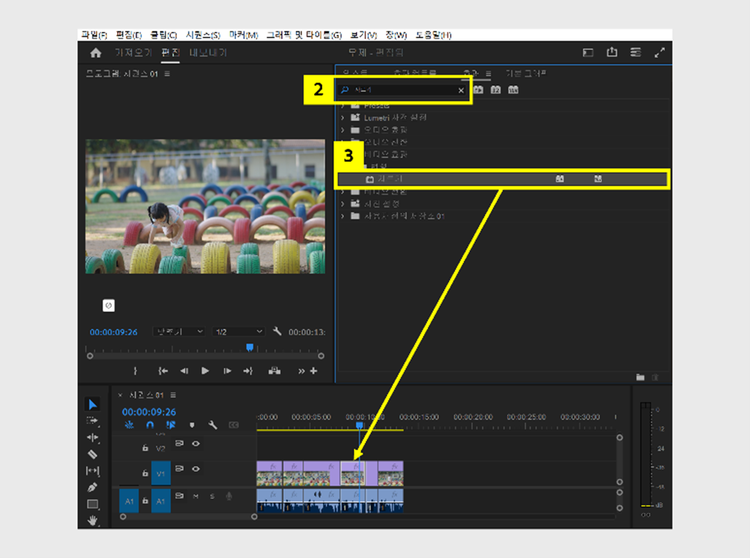Expand the folder row below the highlighted effect
Image resolution: width=750 pixels, height=558 pixels.
342,191
